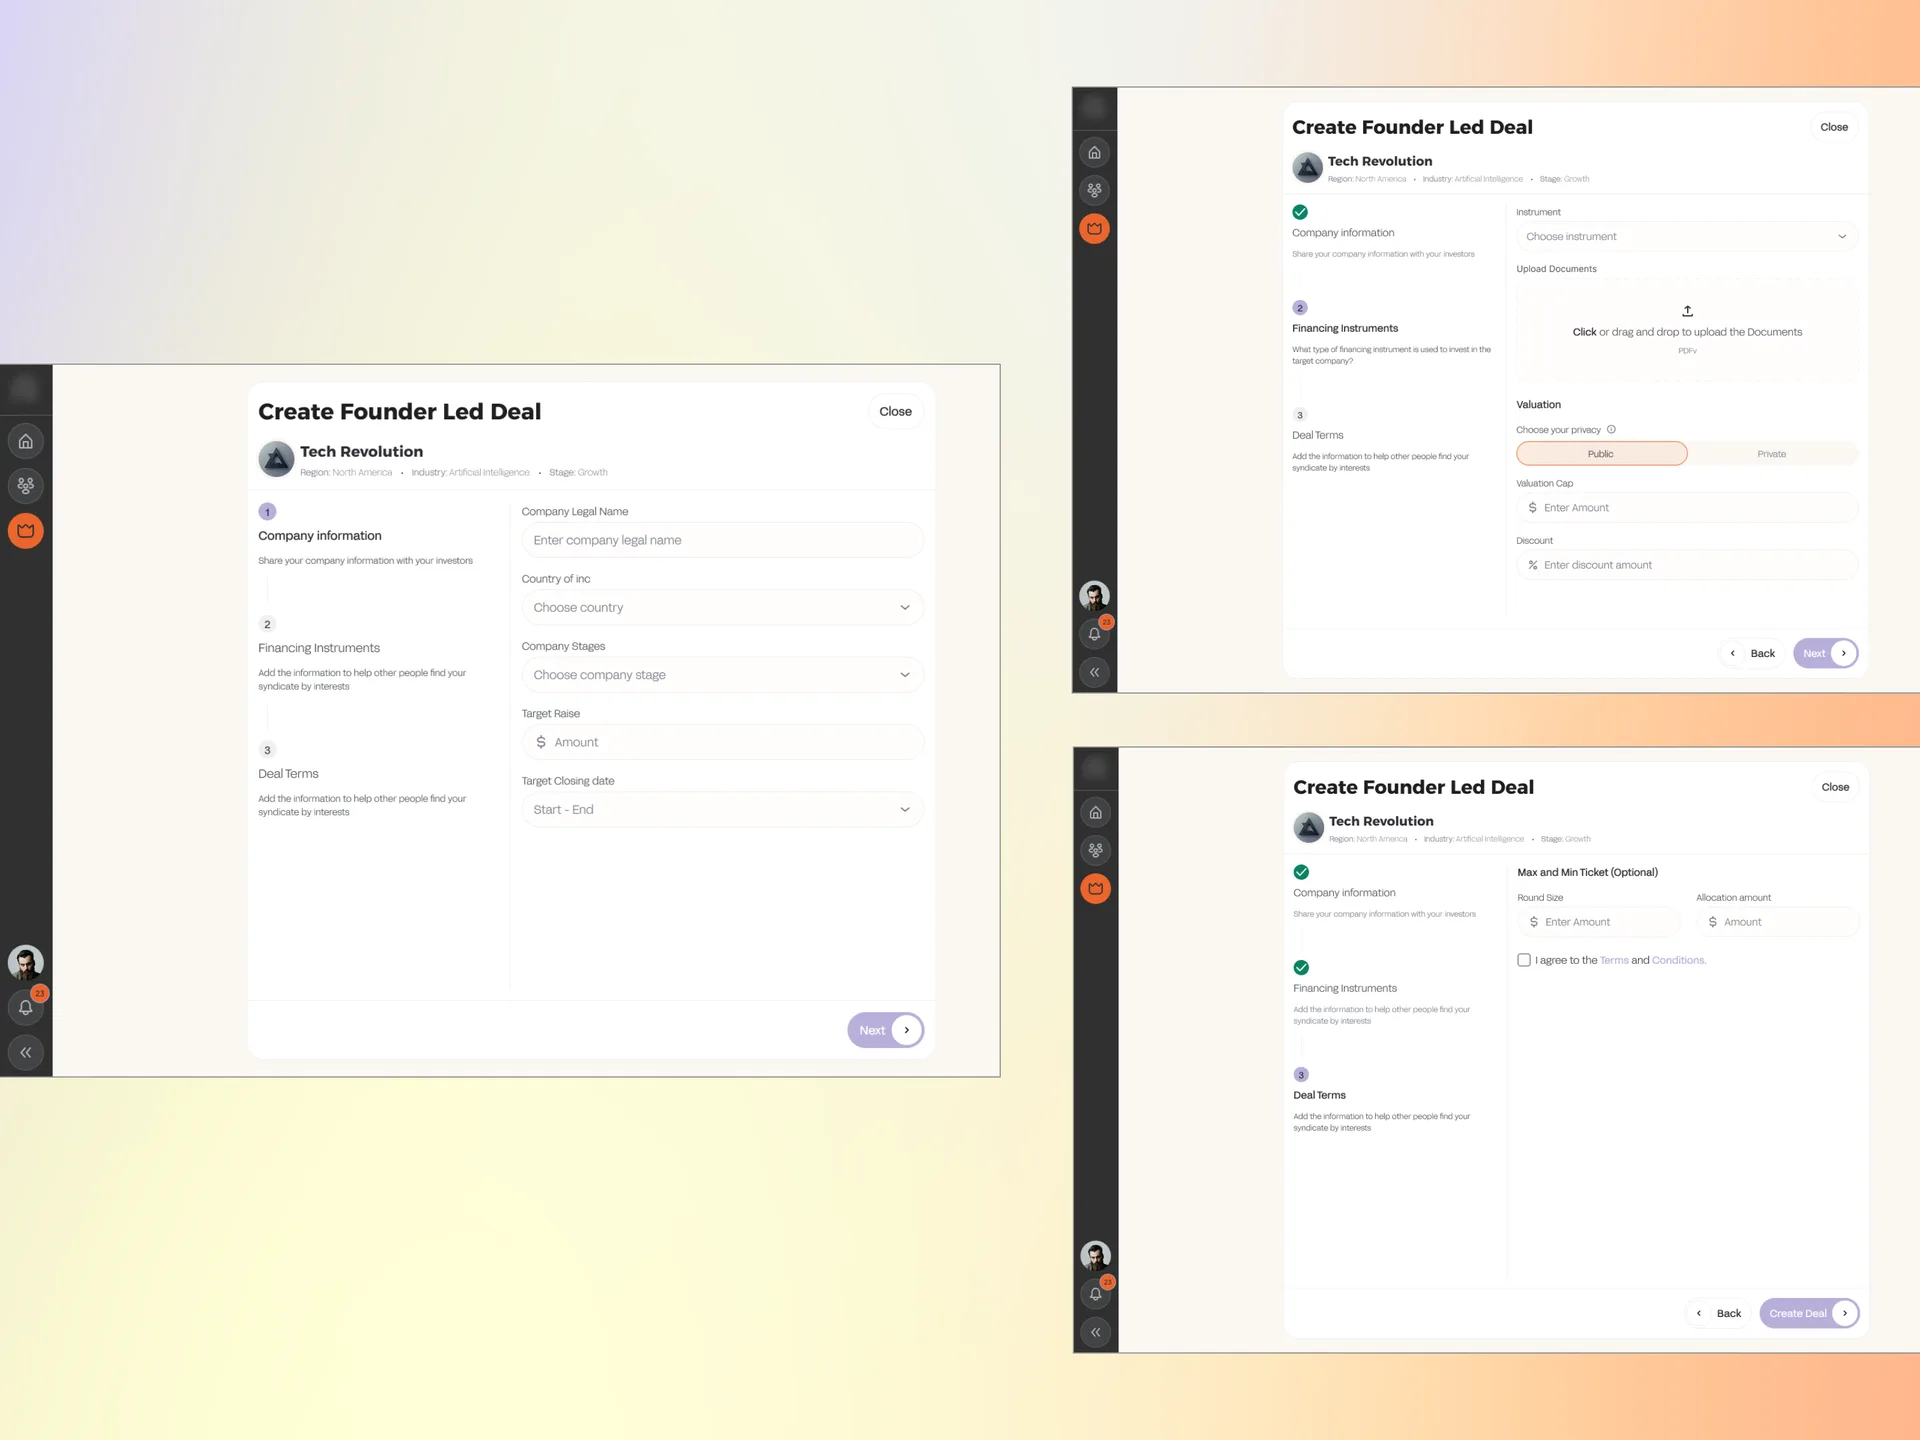Click Next button in top-right window
1920x1440 pixels.
(1826, 653)
